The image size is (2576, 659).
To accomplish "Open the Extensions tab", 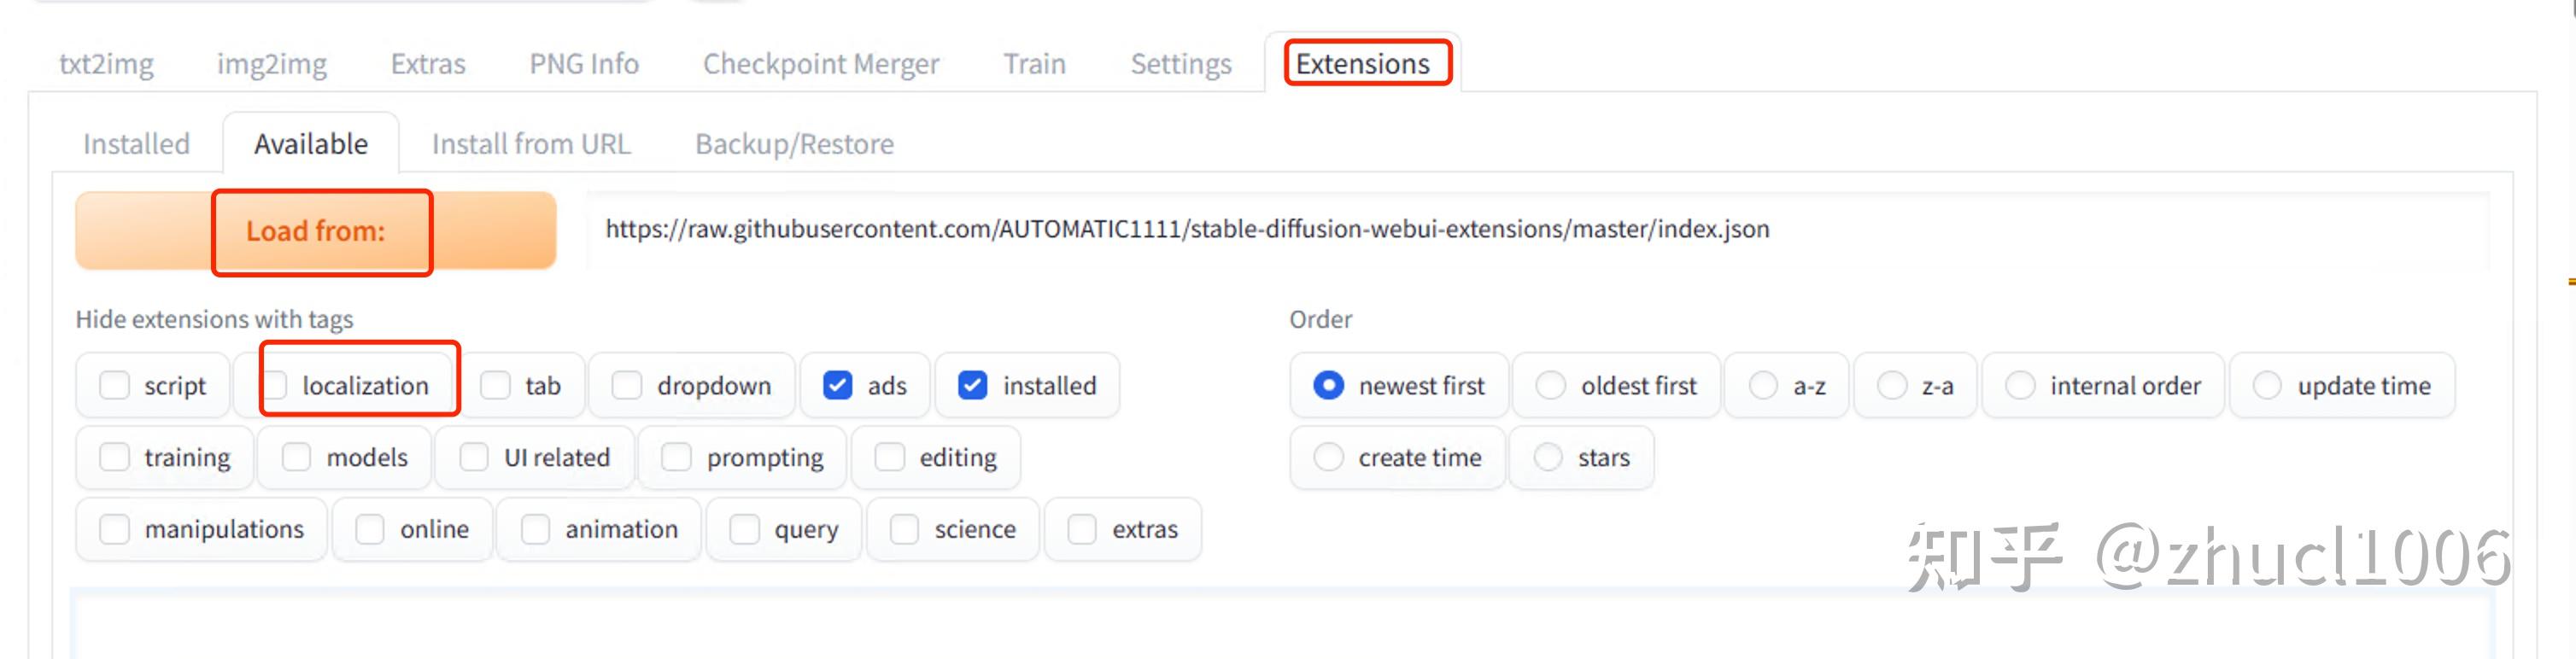I will tap(1362, 64).
